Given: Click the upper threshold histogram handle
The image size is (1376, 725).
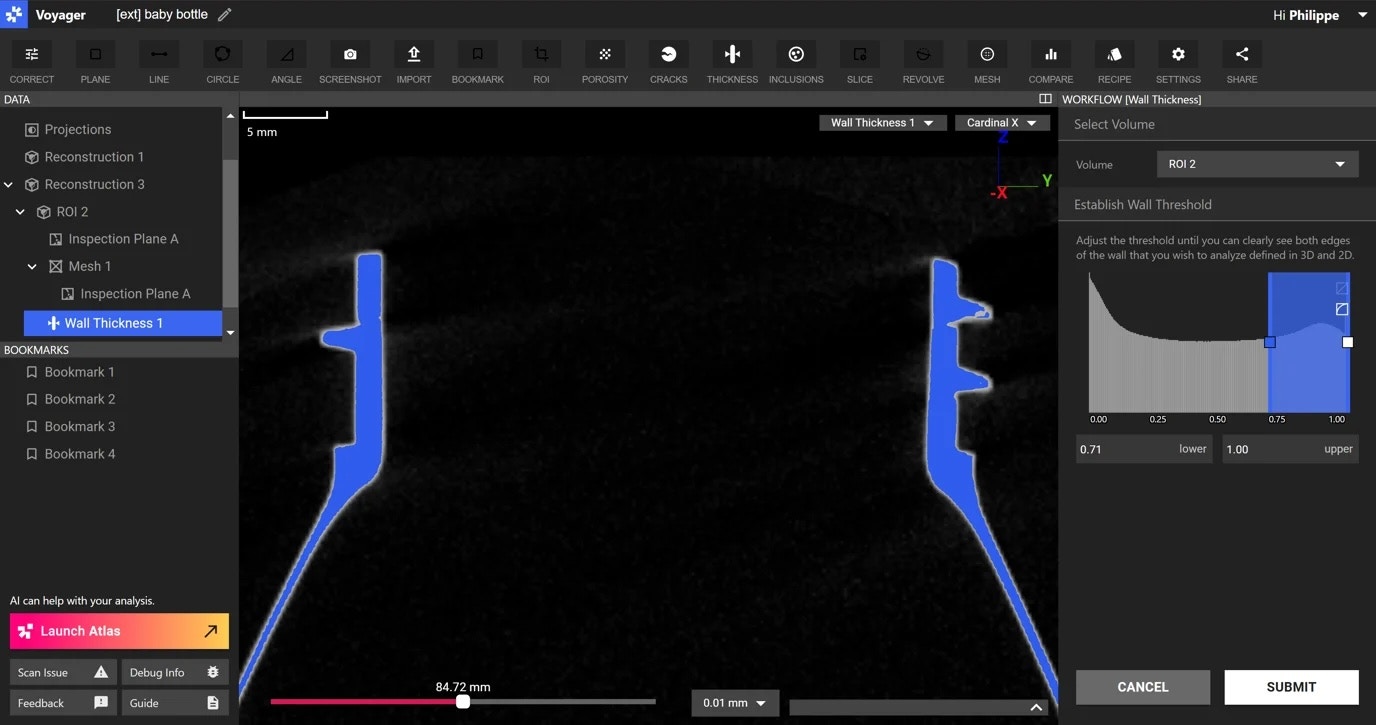Looking at the screenshot, I should pos(1348,342).
